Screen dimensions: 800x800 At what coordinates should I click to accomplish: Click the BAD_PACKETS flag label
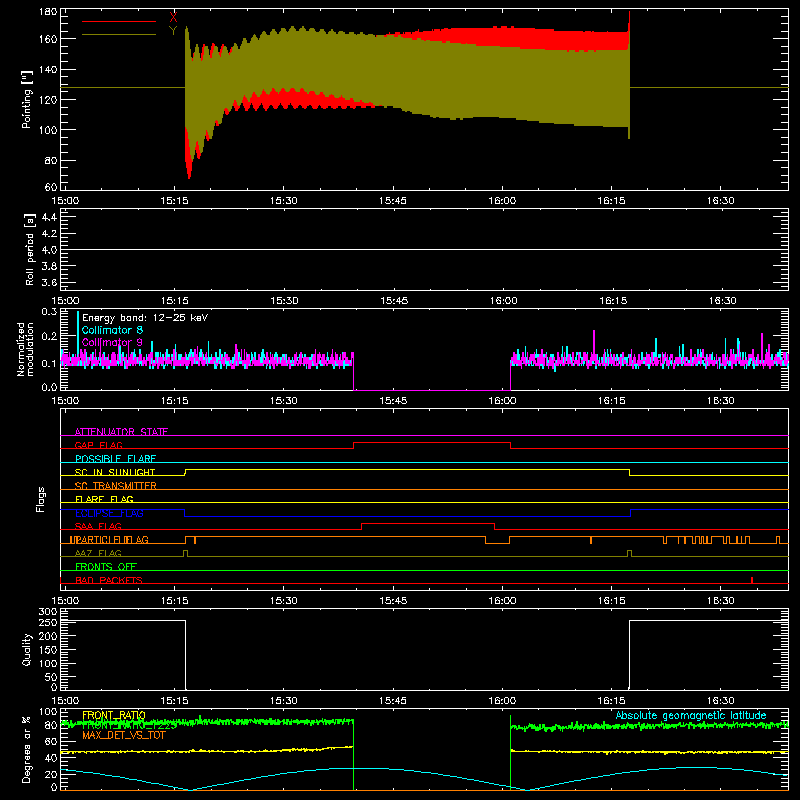(x=109, y=580)
